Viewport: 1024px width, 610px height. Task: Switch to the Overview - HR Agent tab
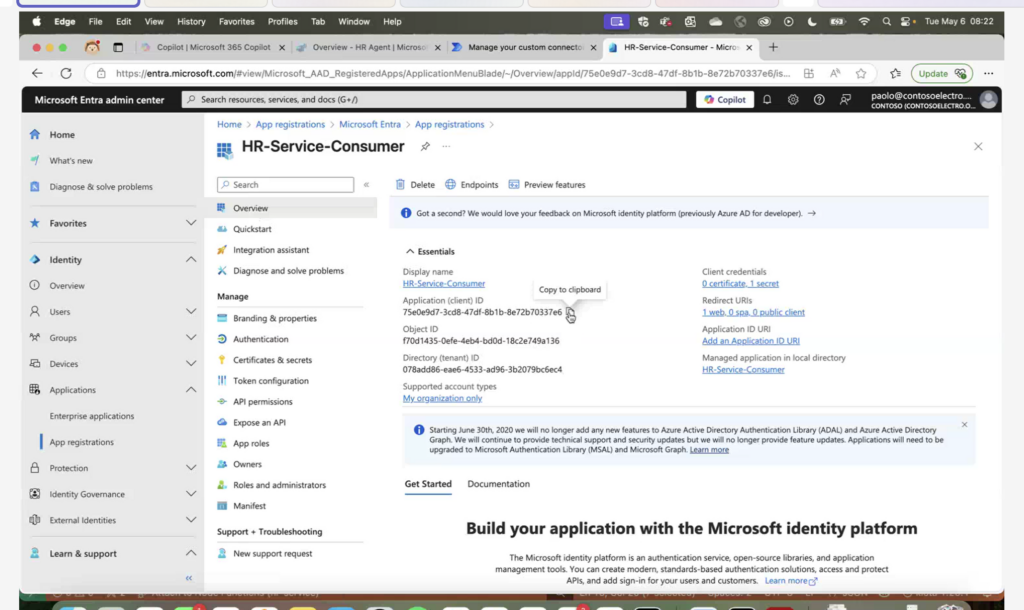(368, 47)
